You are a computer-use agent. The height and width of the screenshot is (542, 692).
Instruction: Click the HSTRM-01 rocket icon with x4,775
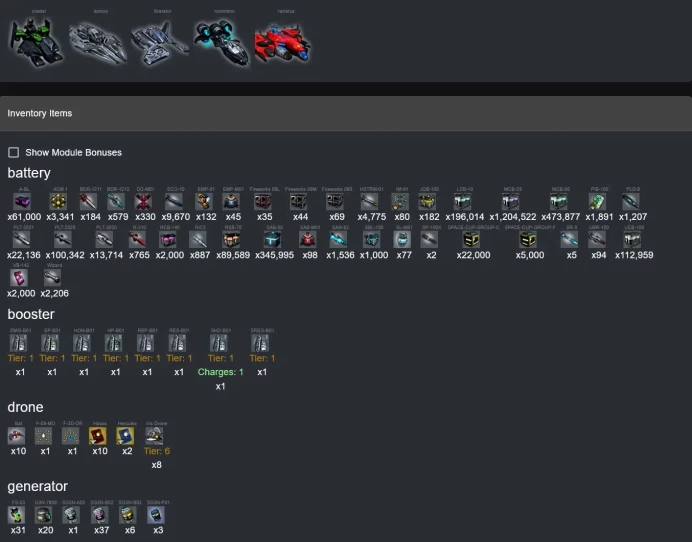tap(369, 202)
